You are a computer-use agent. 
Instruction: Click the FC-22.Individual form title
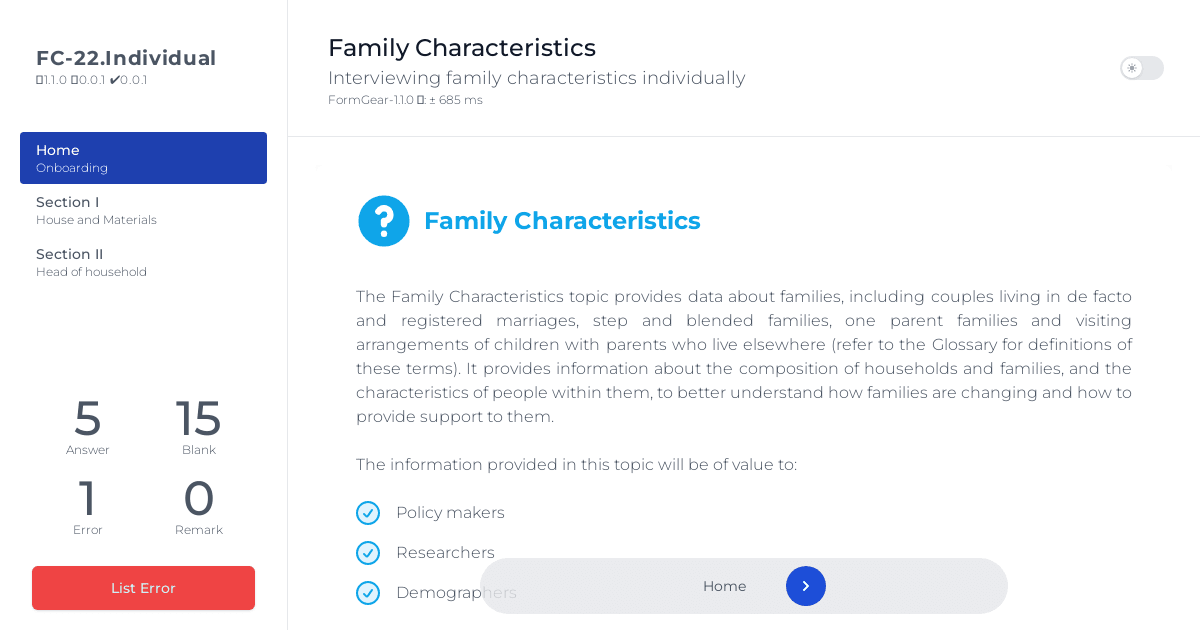(x=126, y=58)
